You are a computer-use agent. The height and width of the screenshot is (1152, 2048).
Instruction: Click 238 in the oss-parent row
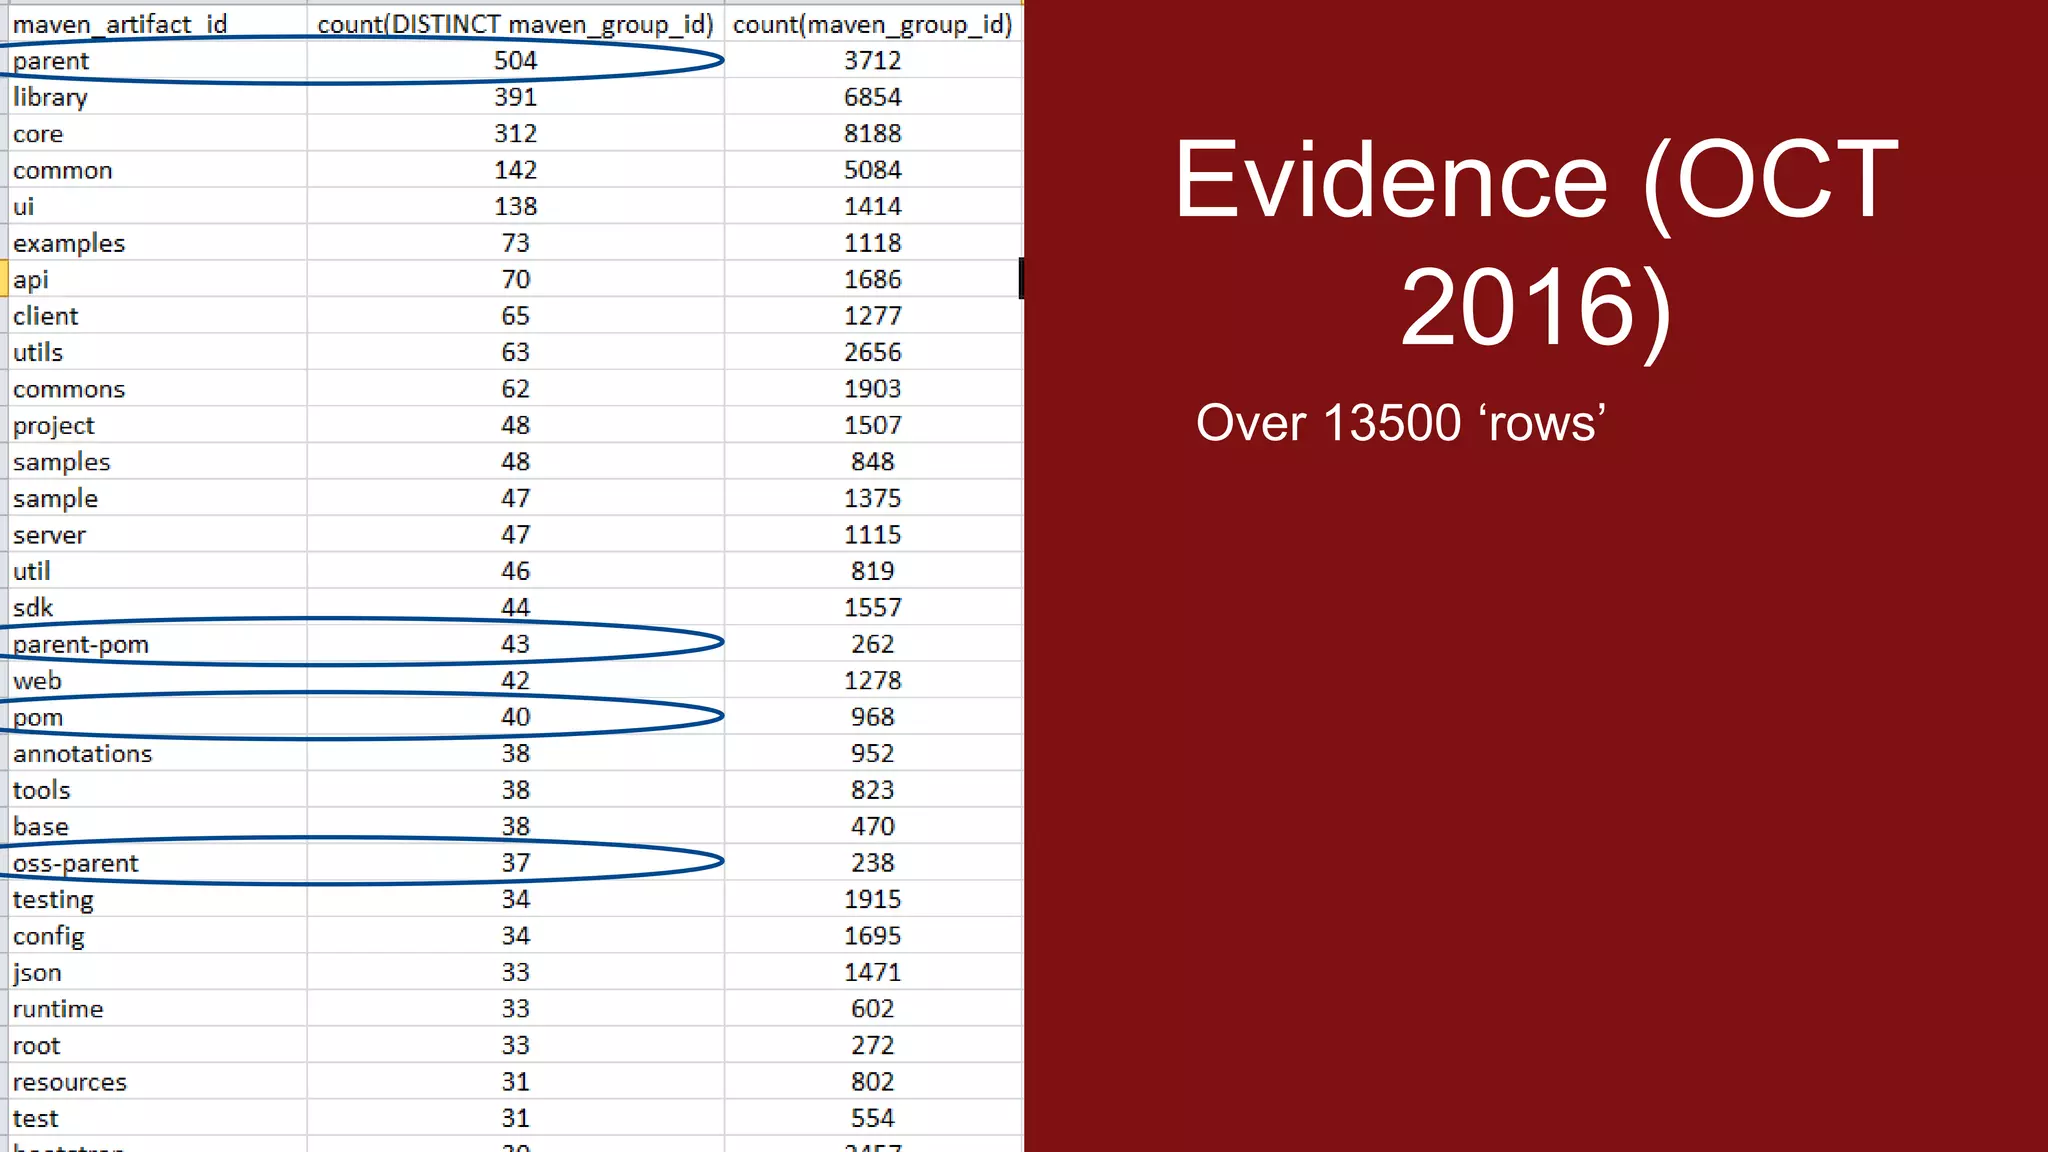click(x=872, y=863)
